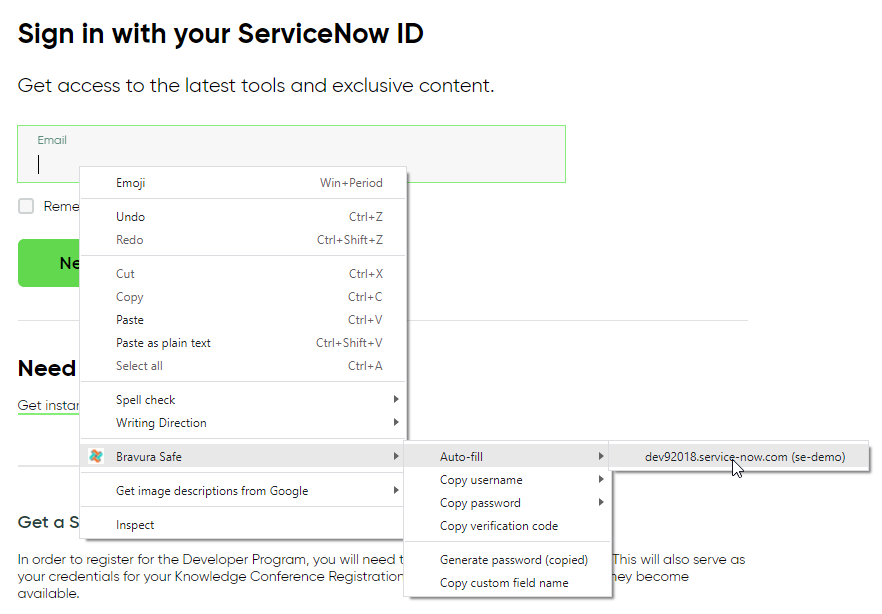The width and height of the screenshot is (882, 614).
Task: Choose Paste from the context menu
Action: pos(130,320)
